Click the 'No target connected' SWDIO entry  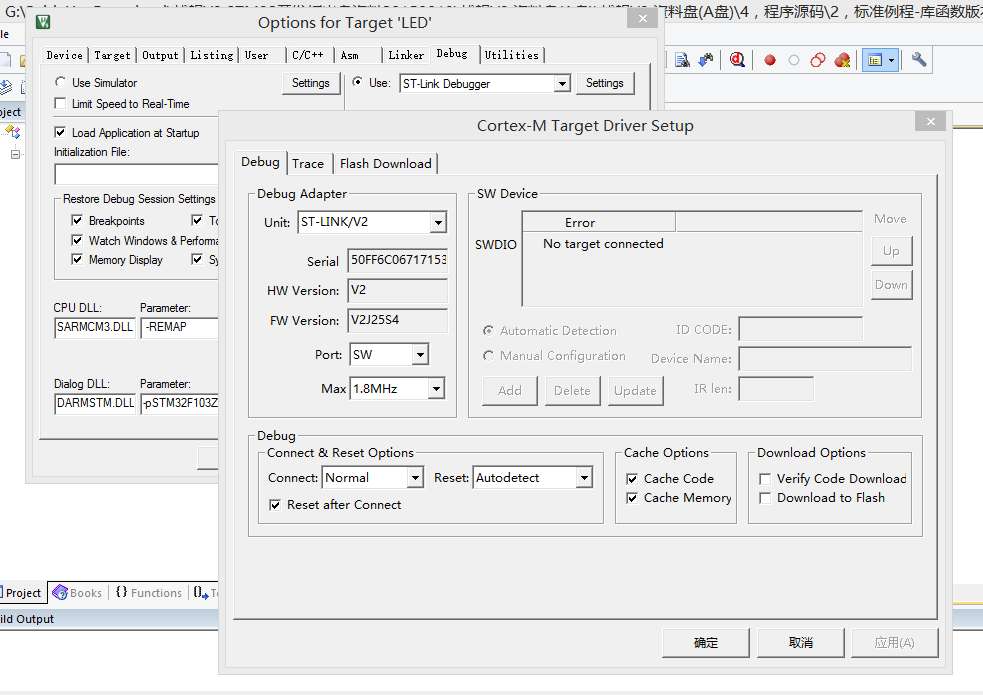tap(603, 244)
